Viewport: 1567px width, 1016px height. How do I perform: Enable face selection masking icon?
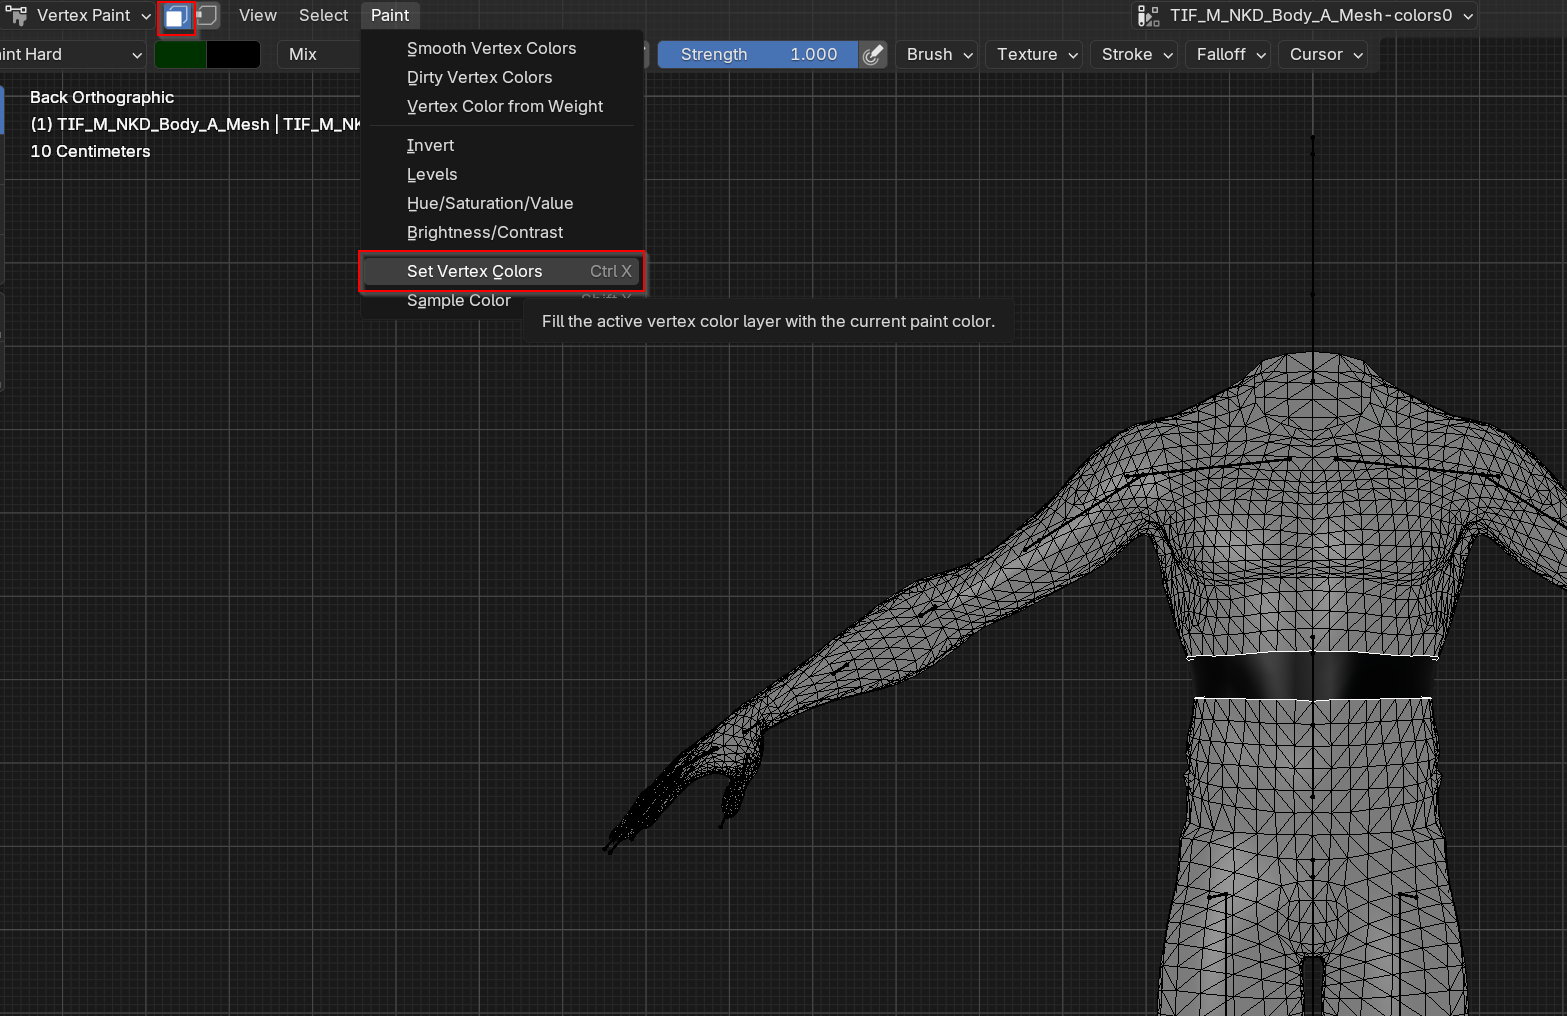point(177,16)
